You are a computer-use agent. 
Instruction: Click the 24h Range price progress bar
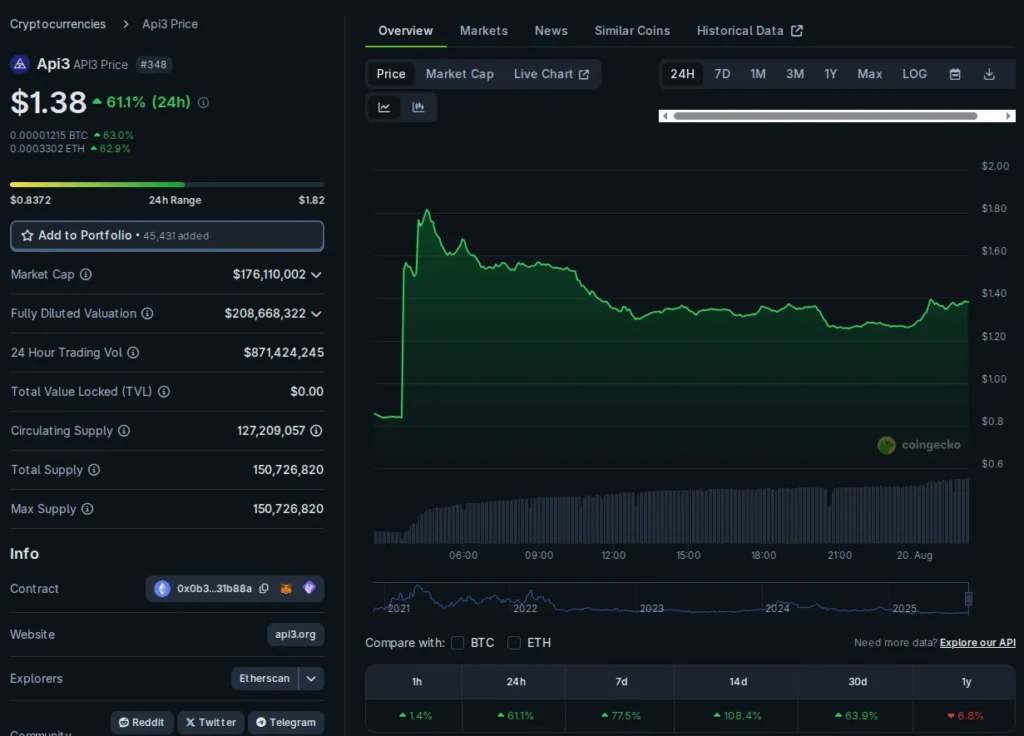(x=167, y=185)
